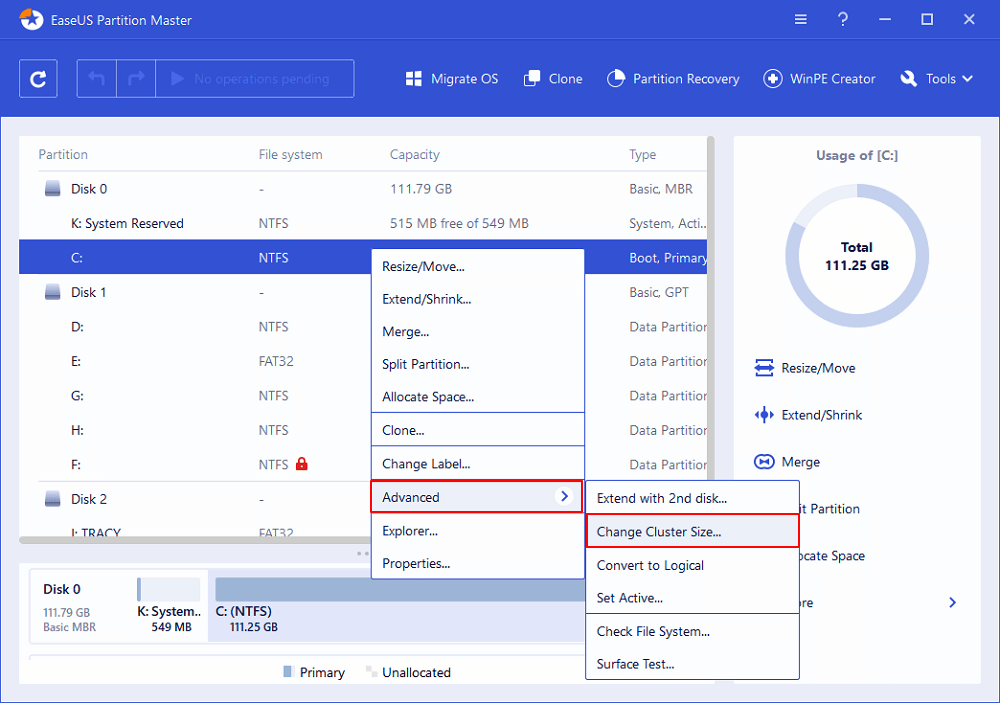Click Extend/Shrink in the side panel
1000x703 pixels.
click(821, 415)
